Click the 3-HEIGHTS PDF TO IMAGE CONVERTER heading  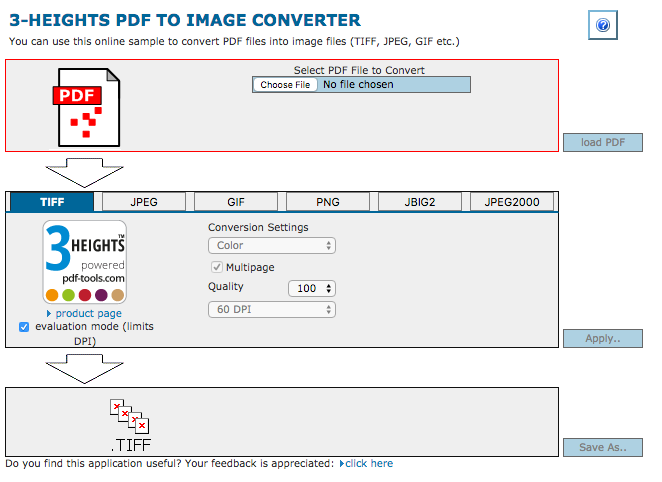point(185,20)
